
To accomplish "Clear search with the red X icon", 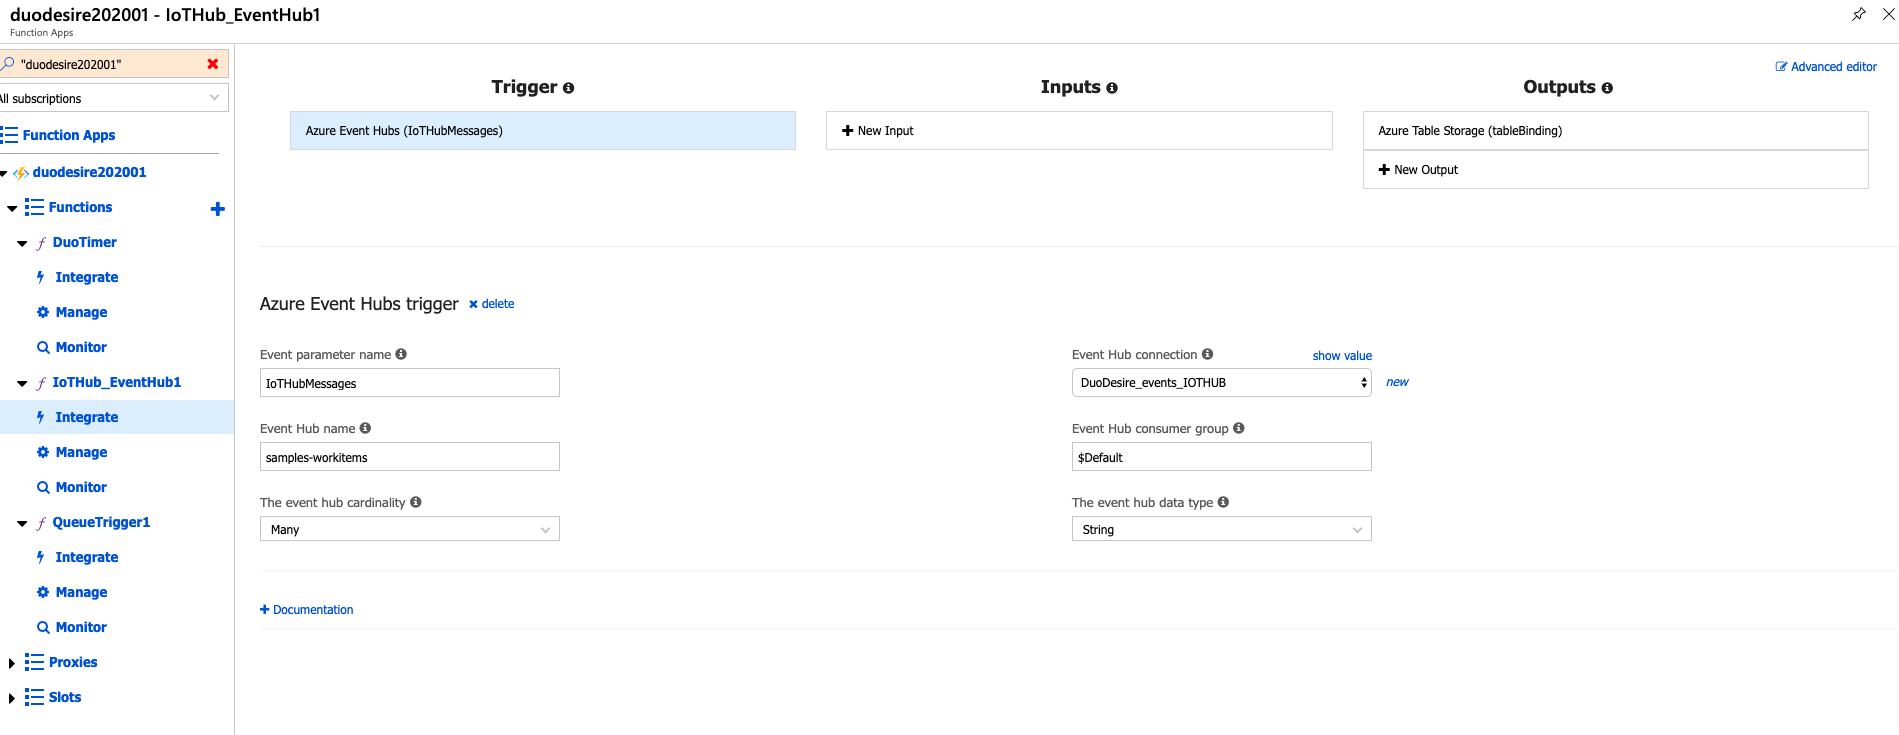I will click(x=212, y=64).
